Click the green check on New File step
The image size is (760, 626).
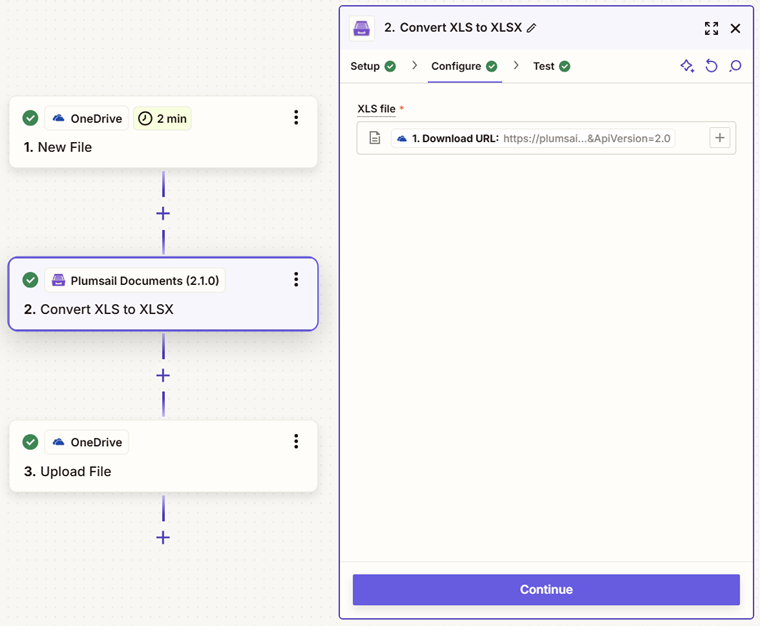[31, 118]
